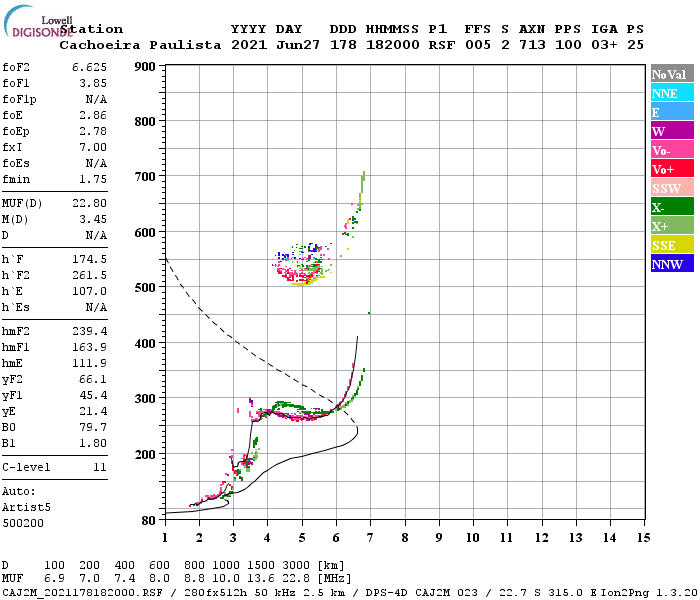Screen dimensions: 700x600
Task: Click the C-level value 11
Action: pyautogui.click(x=100, y=467)
